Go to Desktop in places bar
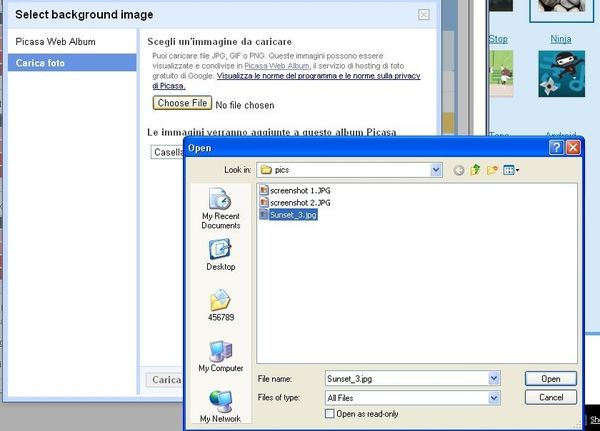This screenshot has height=431, width=600. pyautogui.click(x=220, y=254)
